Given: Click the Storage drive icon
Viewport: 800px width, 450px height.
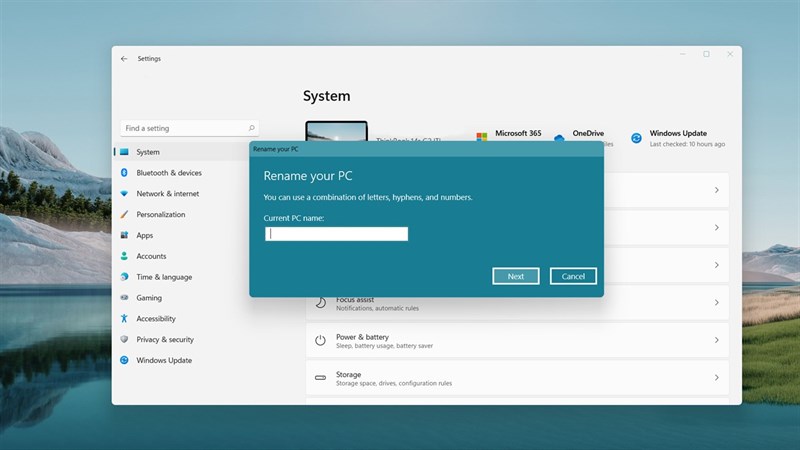Looking at the screenshot, I should (x=320, y=378).
